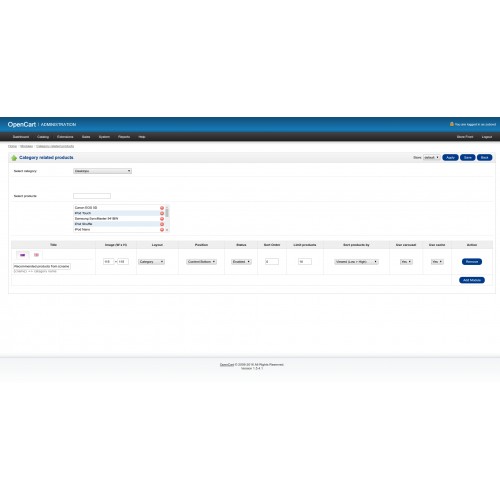Change the Status dropdown from Enabled
500x500 pixels.
tap(241, 262)
